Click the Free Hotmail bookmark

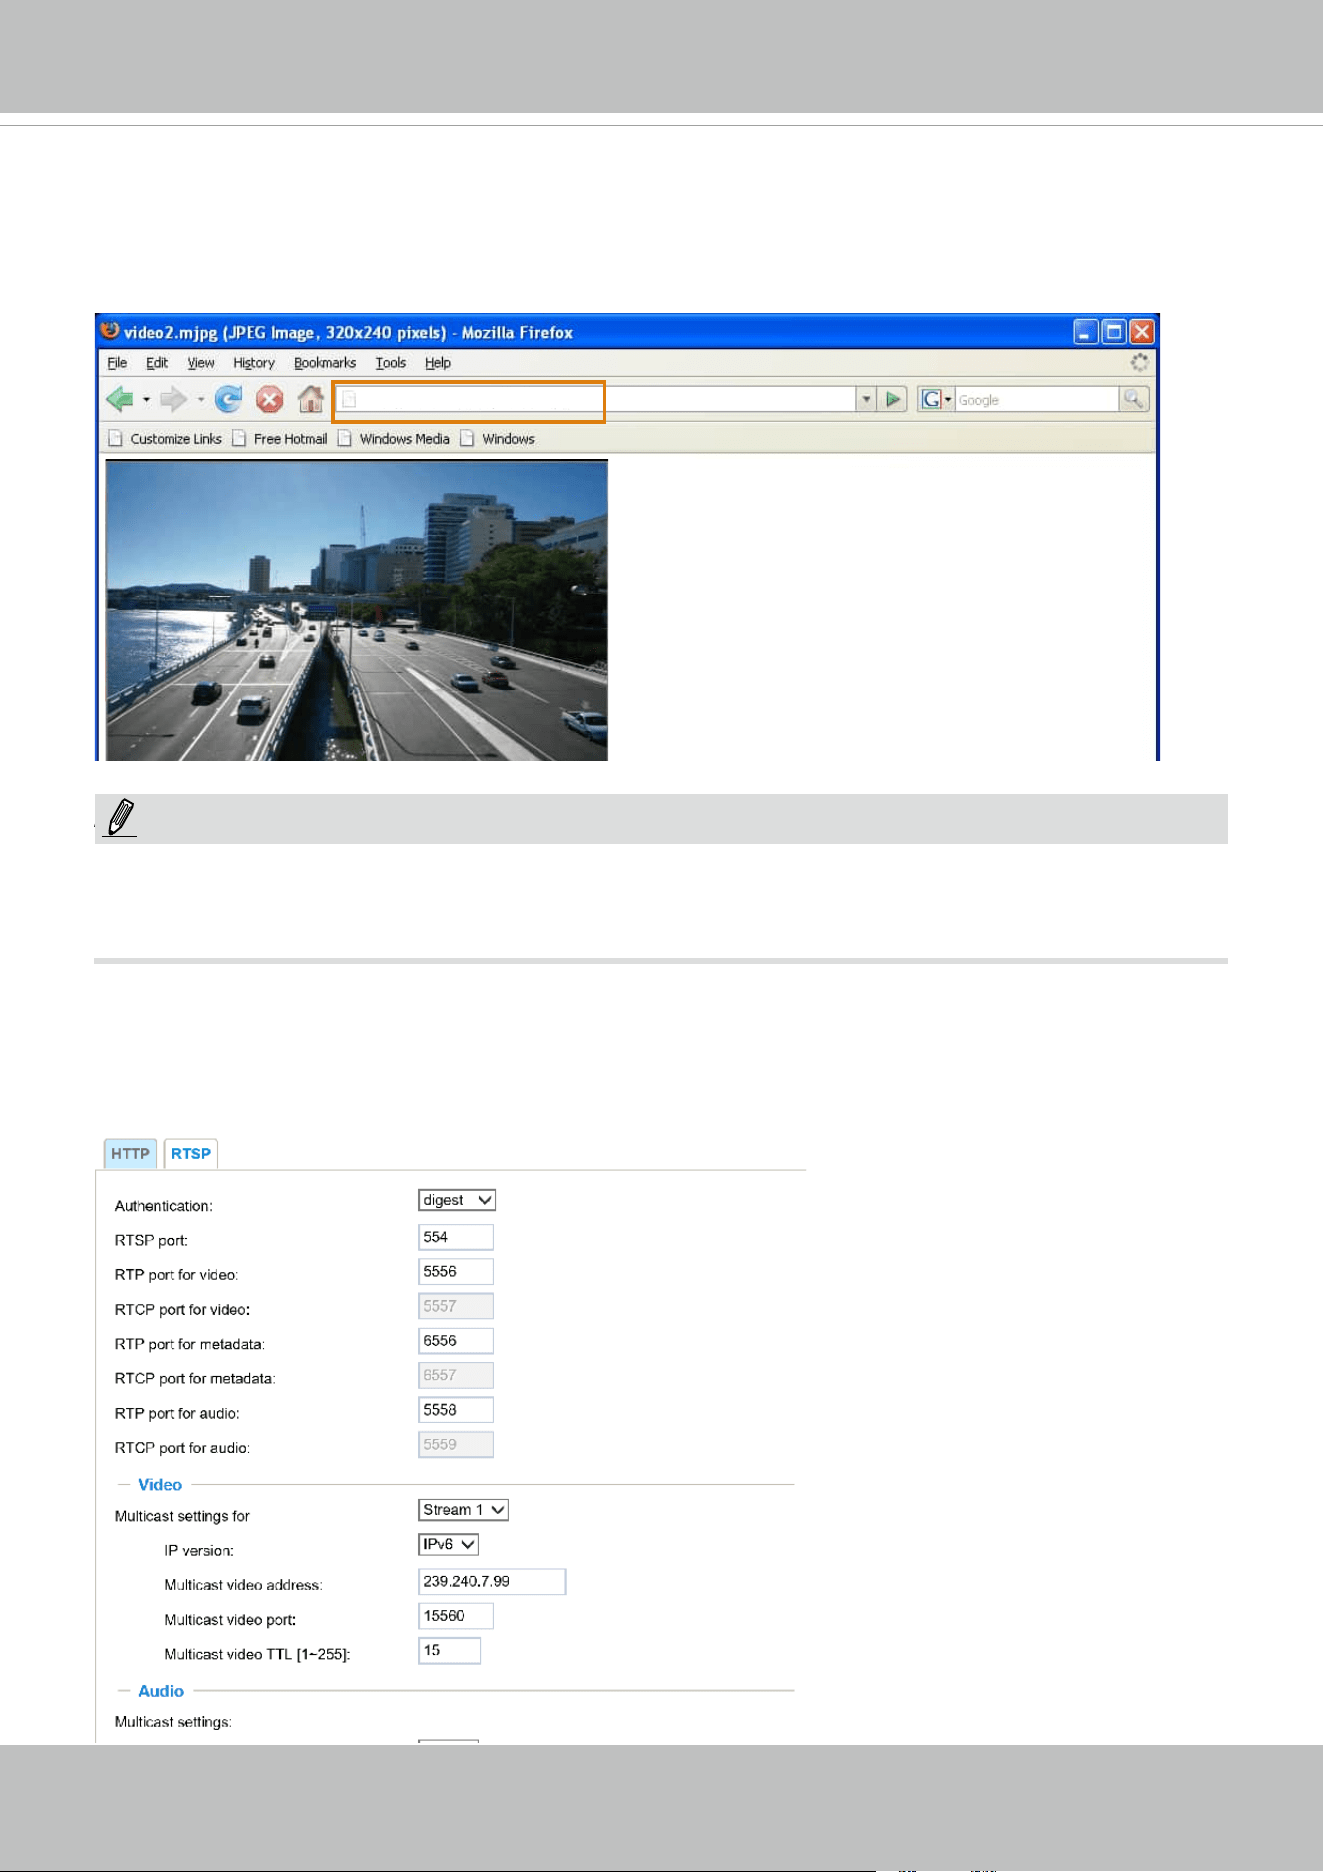(280, 439)
